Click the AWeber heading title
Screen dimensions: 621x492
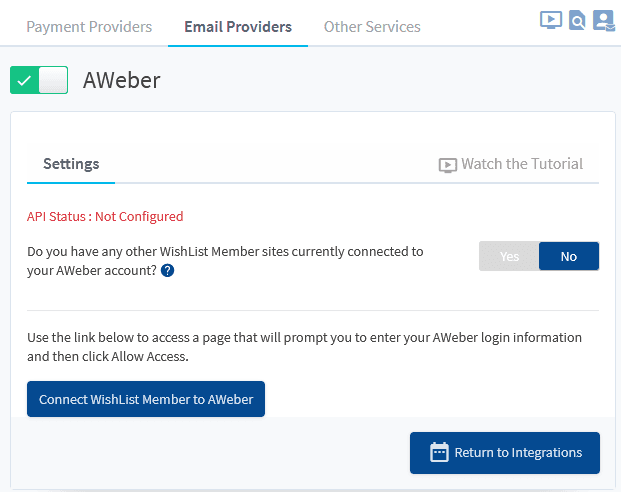121,80
